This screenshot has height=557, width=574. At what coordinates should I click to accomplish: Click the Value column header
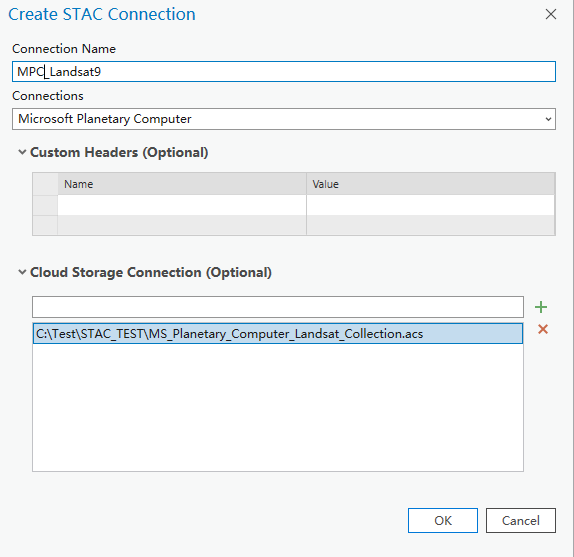pyautogui.click(x=430, y=184)
